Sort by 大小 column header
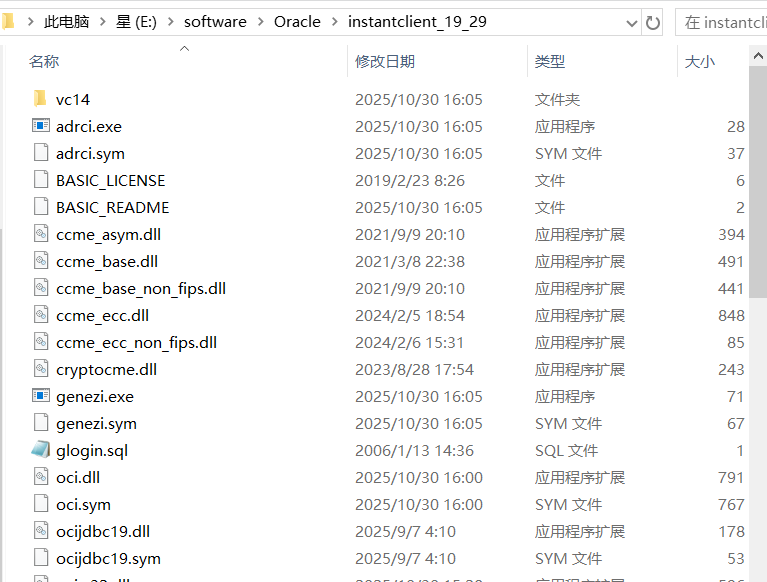Screen dimensions: 767x582 coord(699,61)
